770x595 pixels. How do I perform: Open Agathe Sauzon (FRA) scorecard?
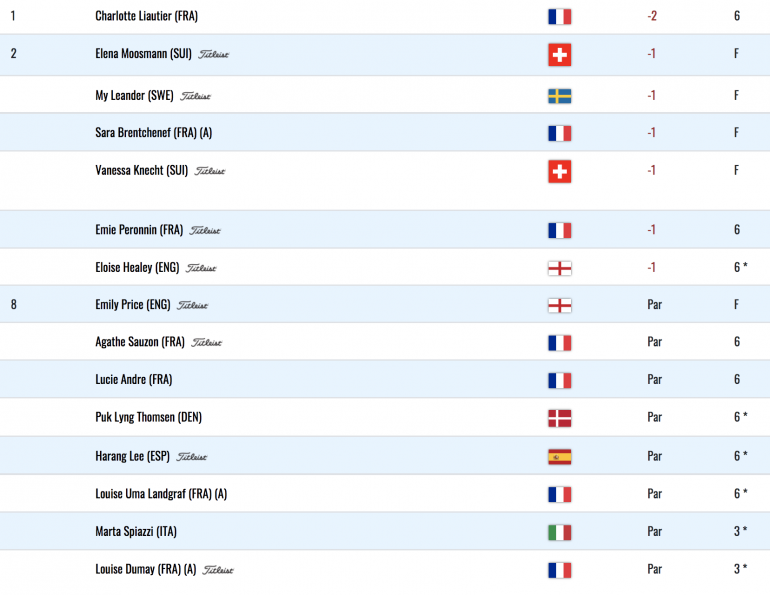click(x=140, y=342)
